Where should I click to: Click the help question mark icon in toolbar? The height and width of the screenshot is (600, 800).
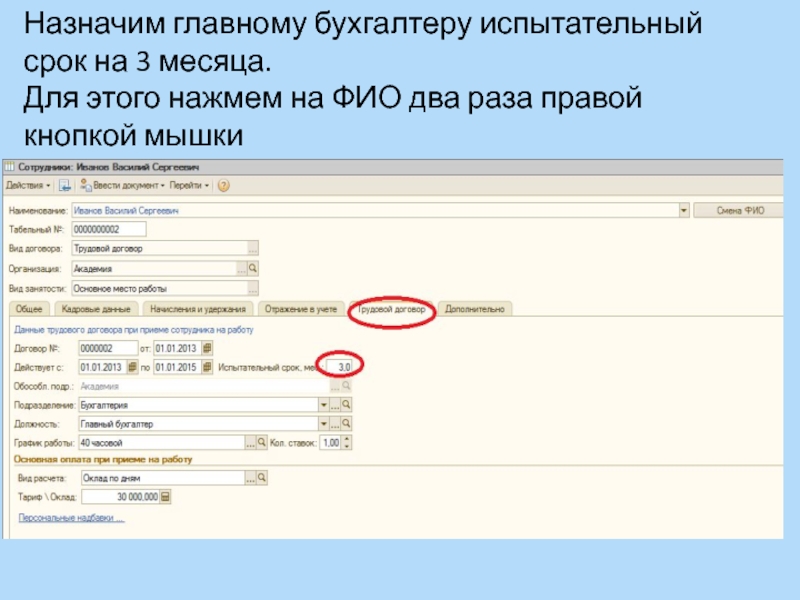pyautogui.click(x=224, y=185)
